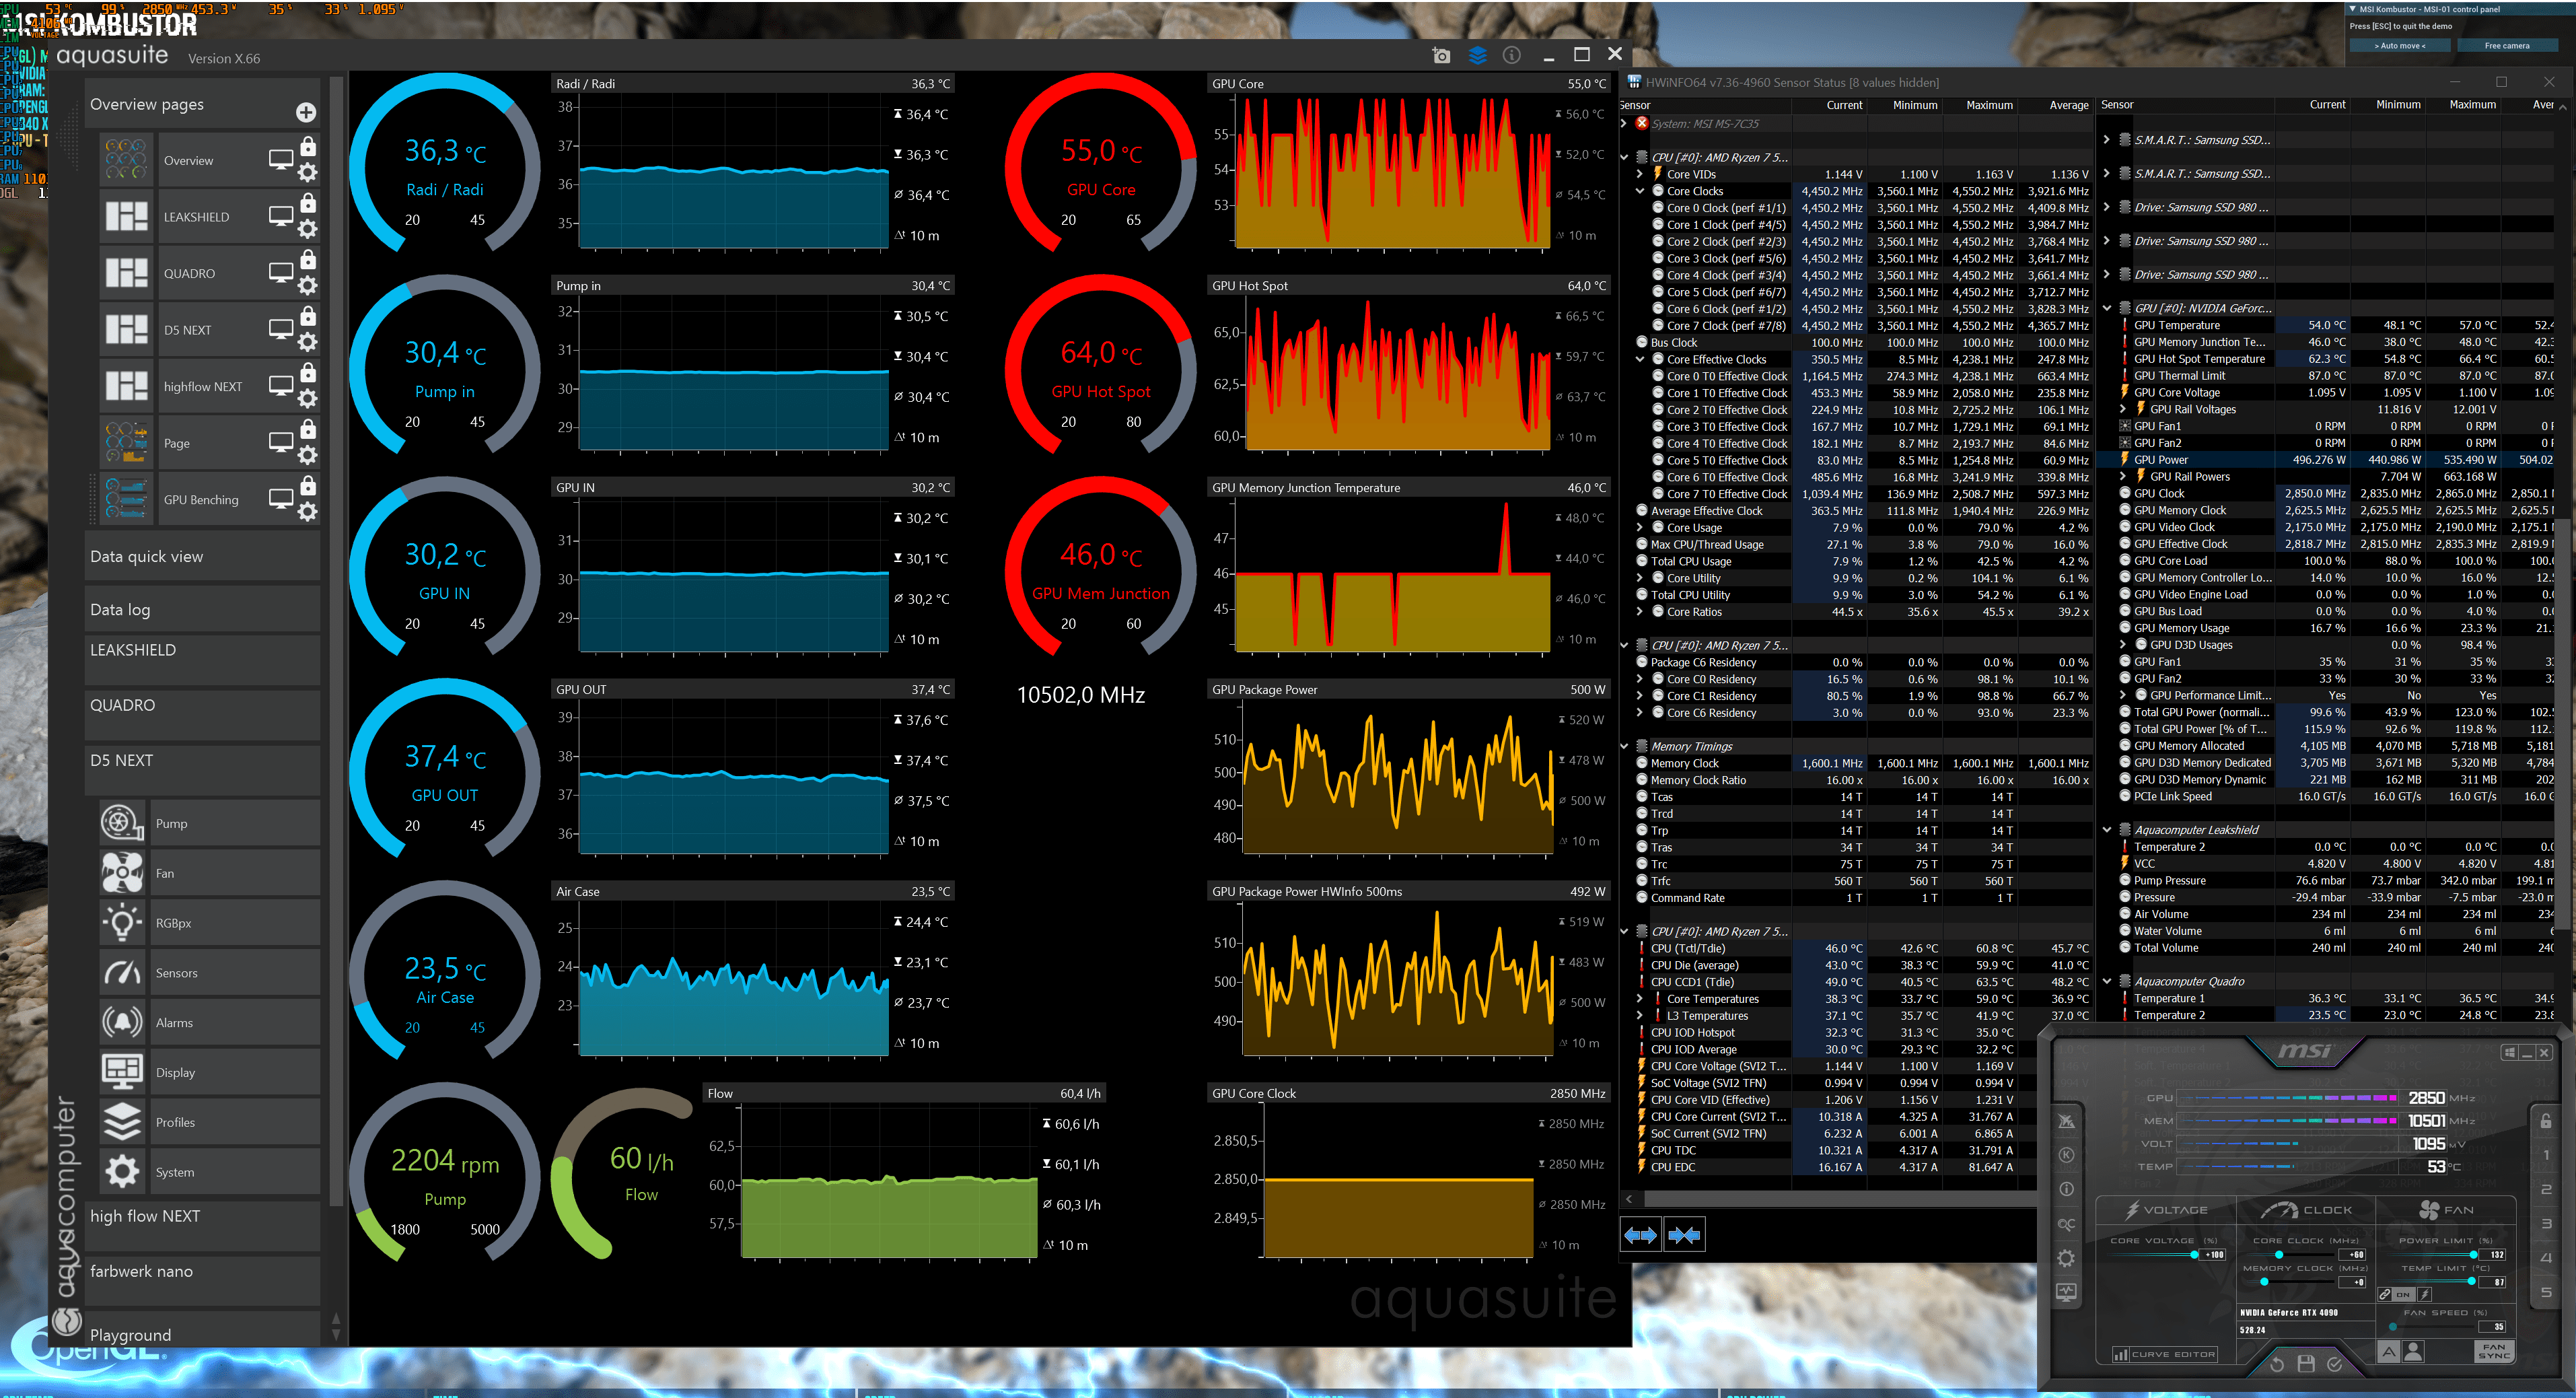Toggle lock on the Overview page

click(x=308, y=146)
